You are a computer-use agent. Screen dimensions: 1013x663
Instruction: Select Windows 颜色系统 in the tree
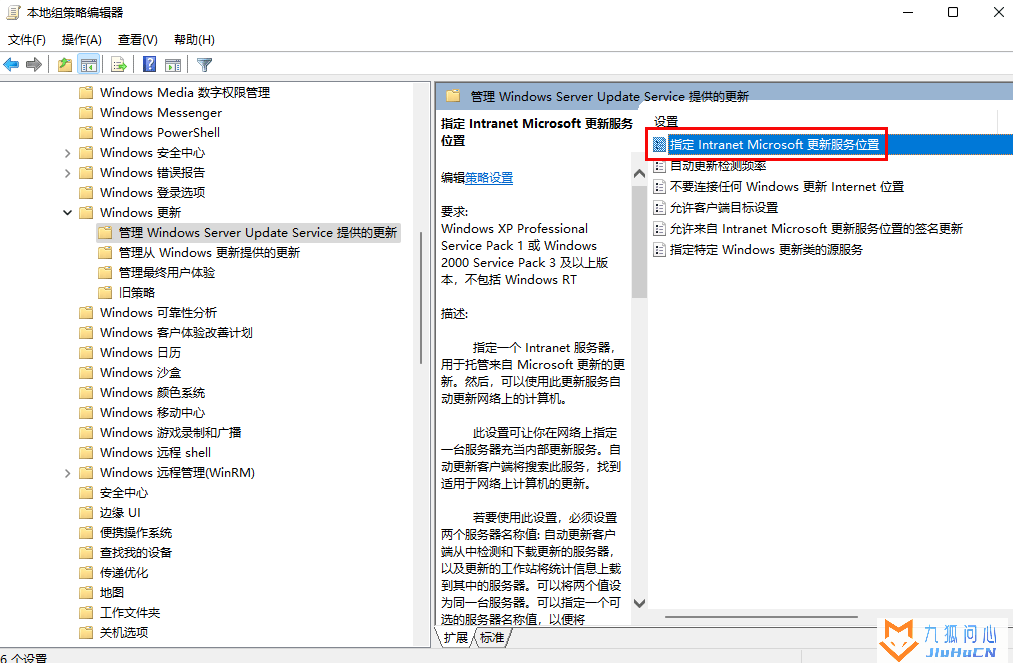152,393
